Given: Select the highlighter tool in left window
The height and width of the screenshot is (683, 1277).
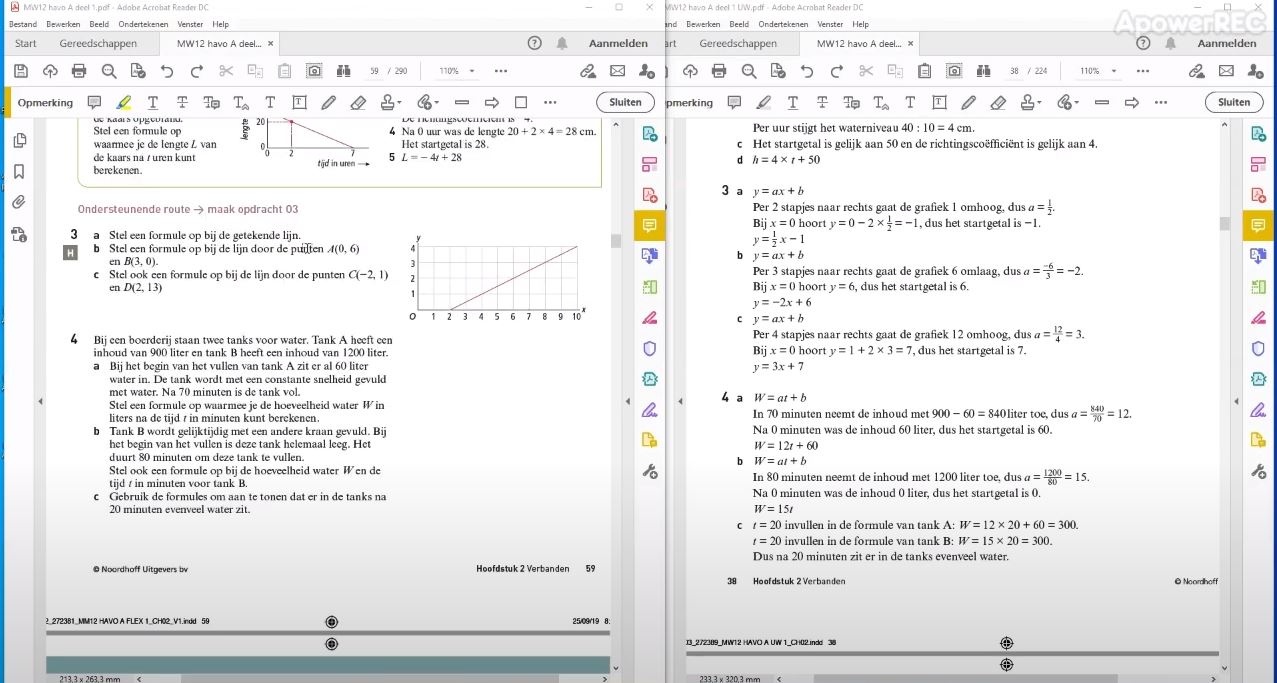Looking at the screenshot, I should click(124, 102).
